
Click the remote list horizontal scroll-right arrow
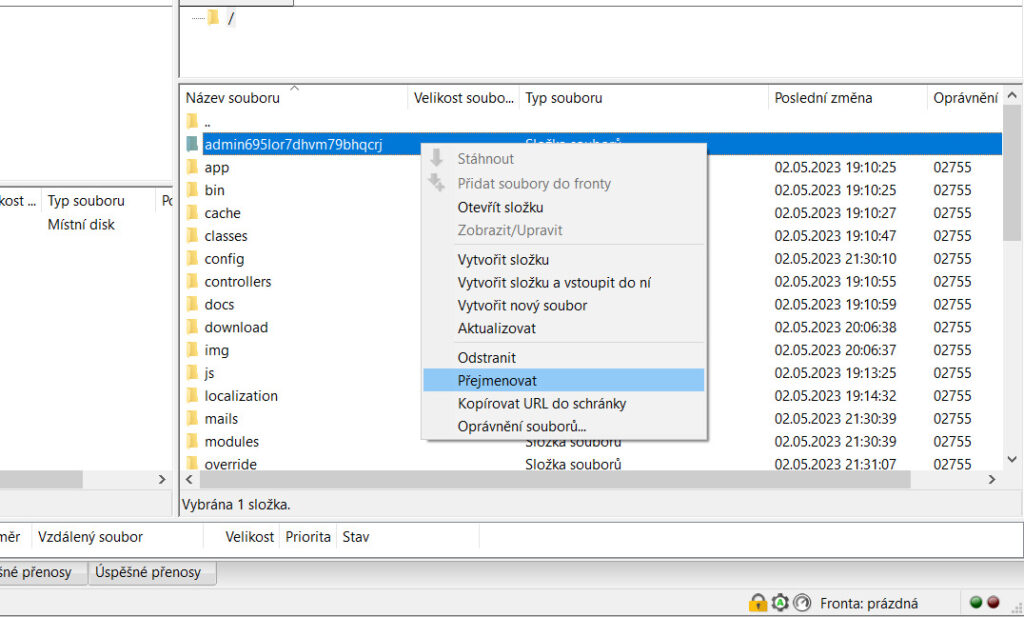[x=992, y=479]
